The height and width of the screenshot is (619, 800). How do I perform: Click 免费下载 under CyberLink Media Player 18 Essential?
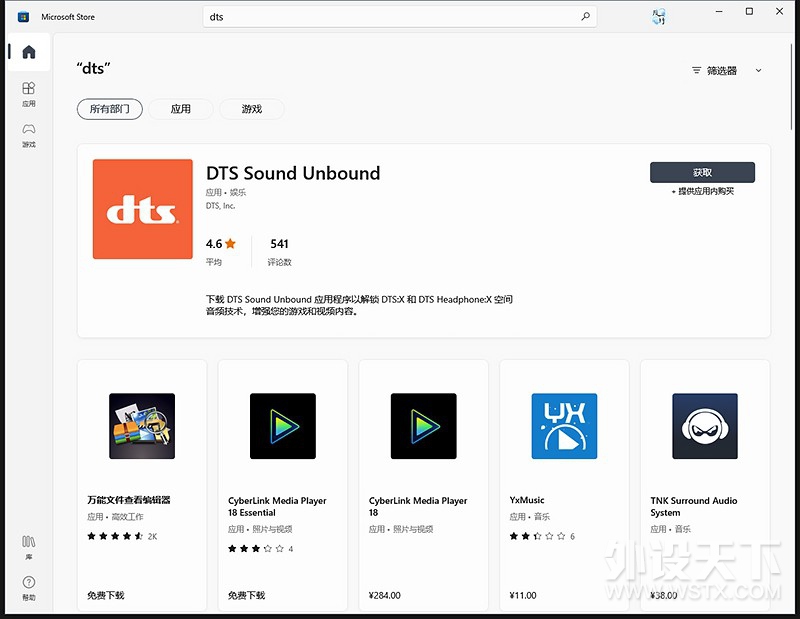point(246,595)
